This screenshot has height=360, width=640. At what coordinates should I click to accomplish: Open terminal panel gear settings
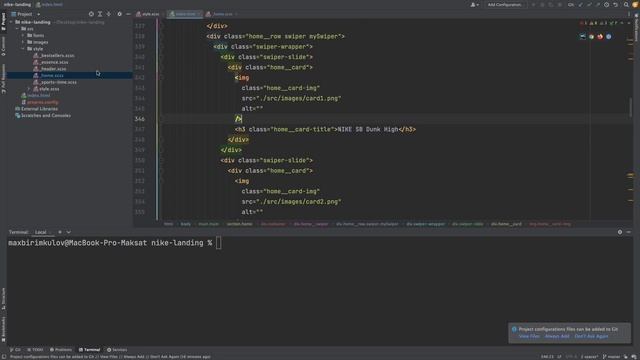(x=620, y=232)
